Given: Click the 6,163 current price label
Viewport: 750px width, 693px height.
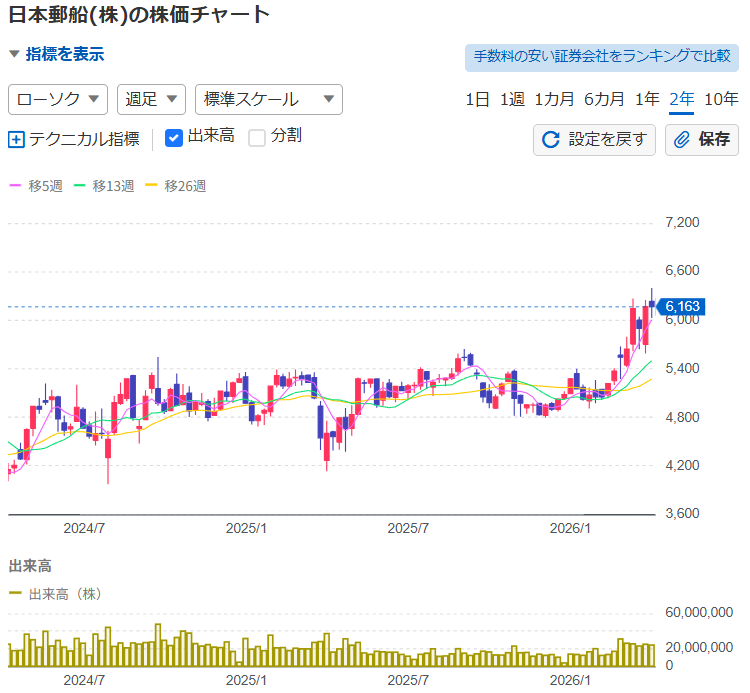Looking at the screenshot, I should coord(683,306).
